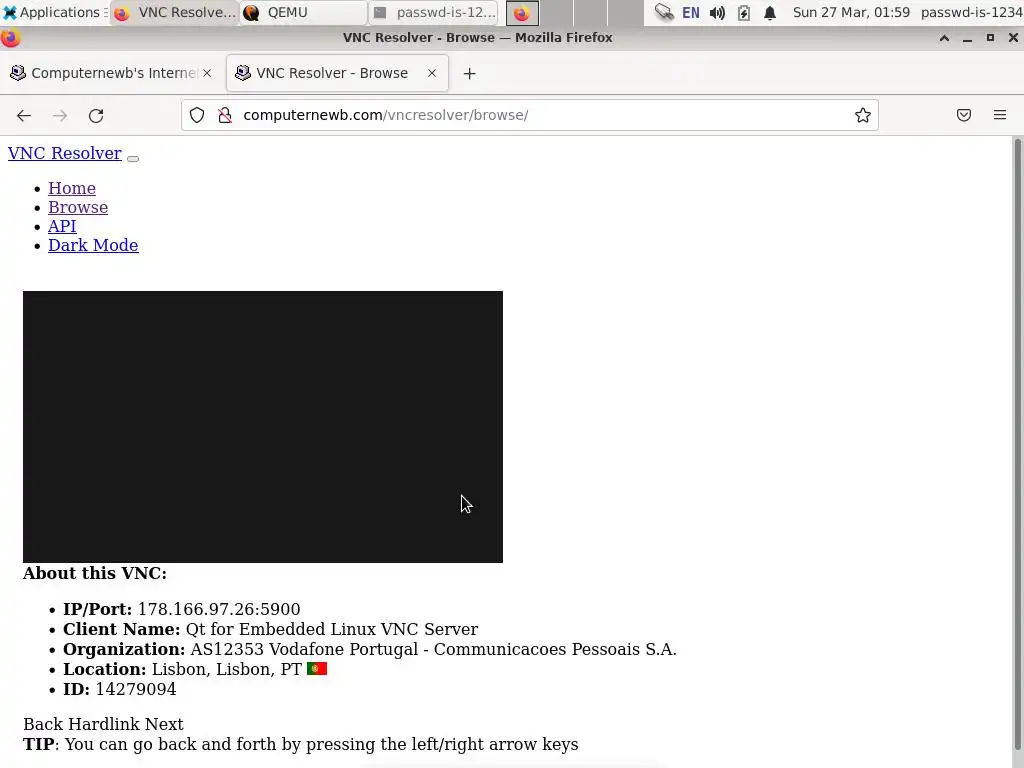The image size is (1024, 768).
Task: Open the Home link
Action: click(x=72, y=188)
